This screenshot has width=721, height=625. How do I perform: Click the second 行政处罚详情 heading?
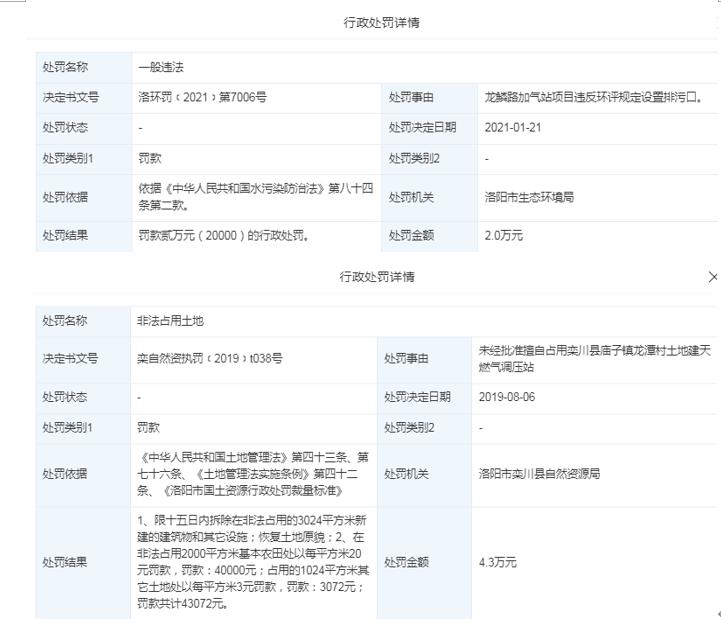[377, 276]
